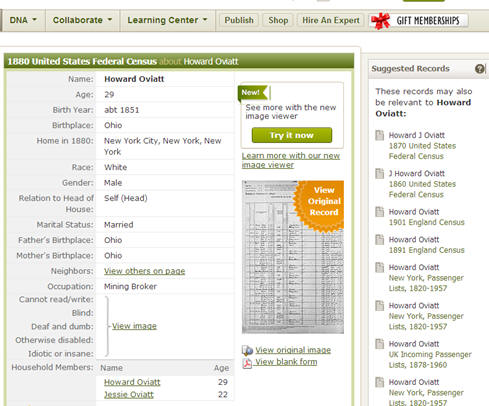Open Jessie Oviatt household member link

pyautogui.click(x=129, y=395)
